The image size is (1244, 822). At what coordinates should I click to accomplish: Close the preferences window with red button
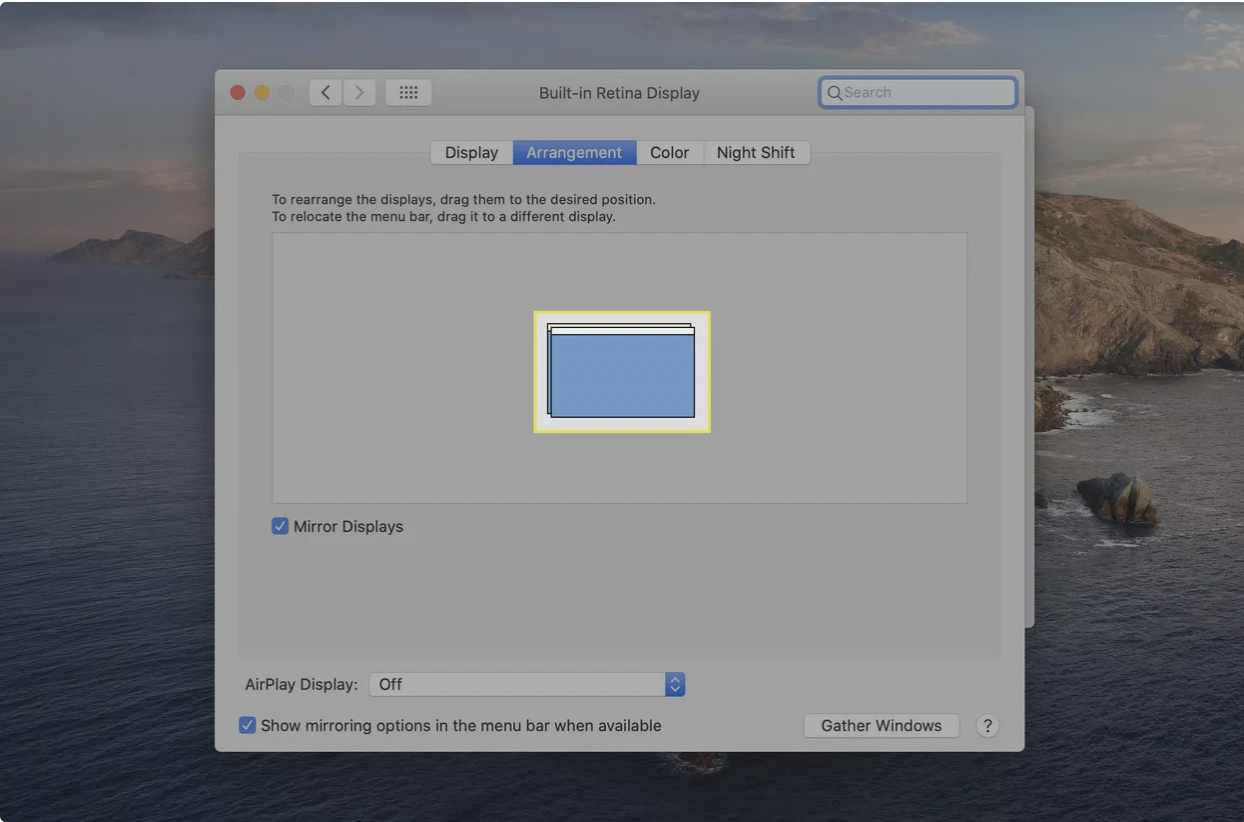(x=238, y=93)
